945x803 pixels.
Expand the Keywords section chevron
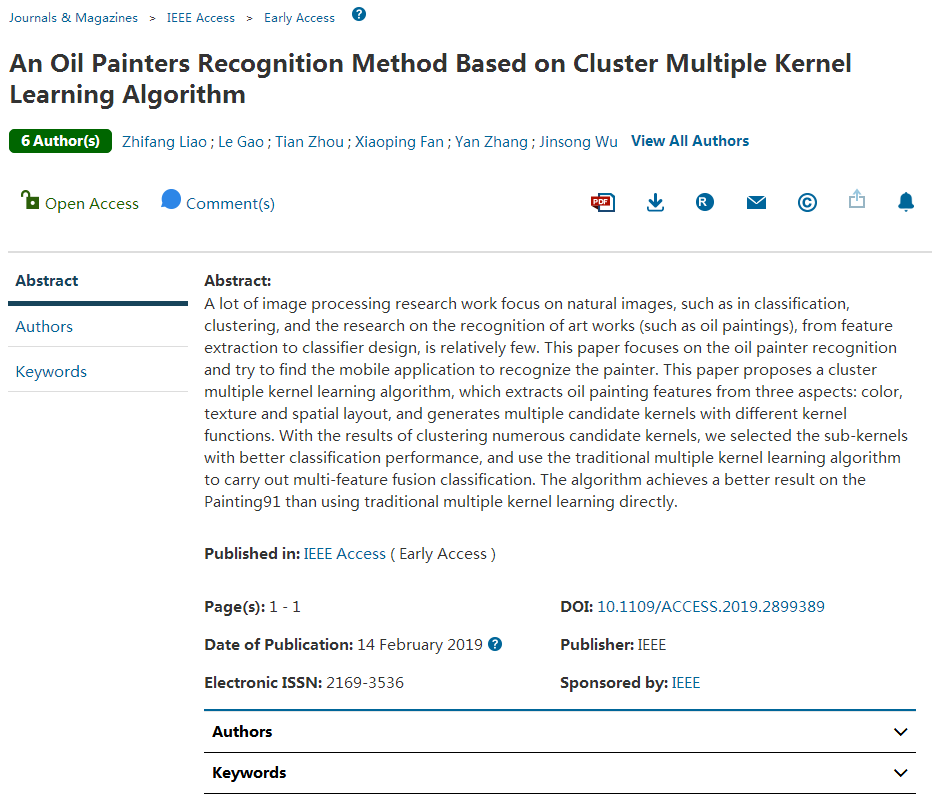pyautogui.click(x=901, y=773)
